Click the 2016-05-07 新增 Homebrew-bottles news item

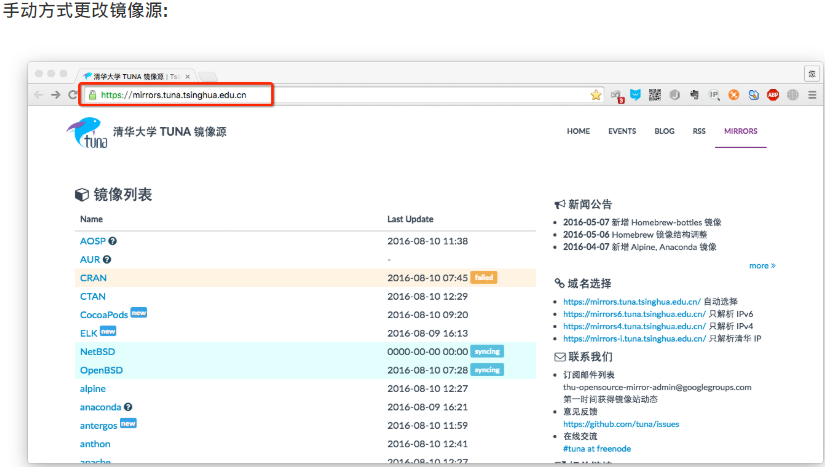(642, 222)
